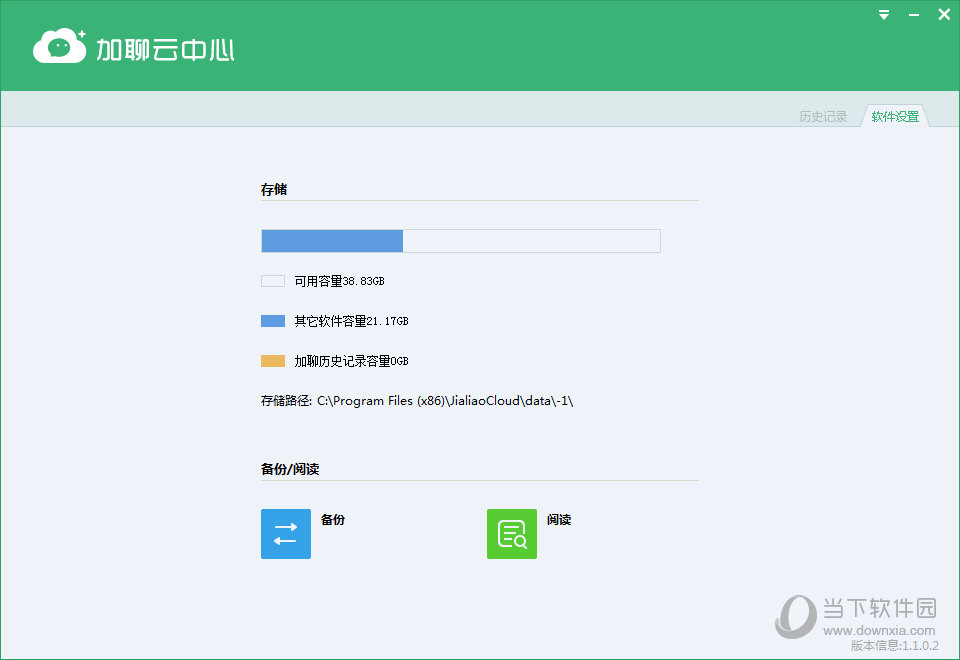Click the 加聊云中心 title text
960x660 pixels.
coord(165,50)
